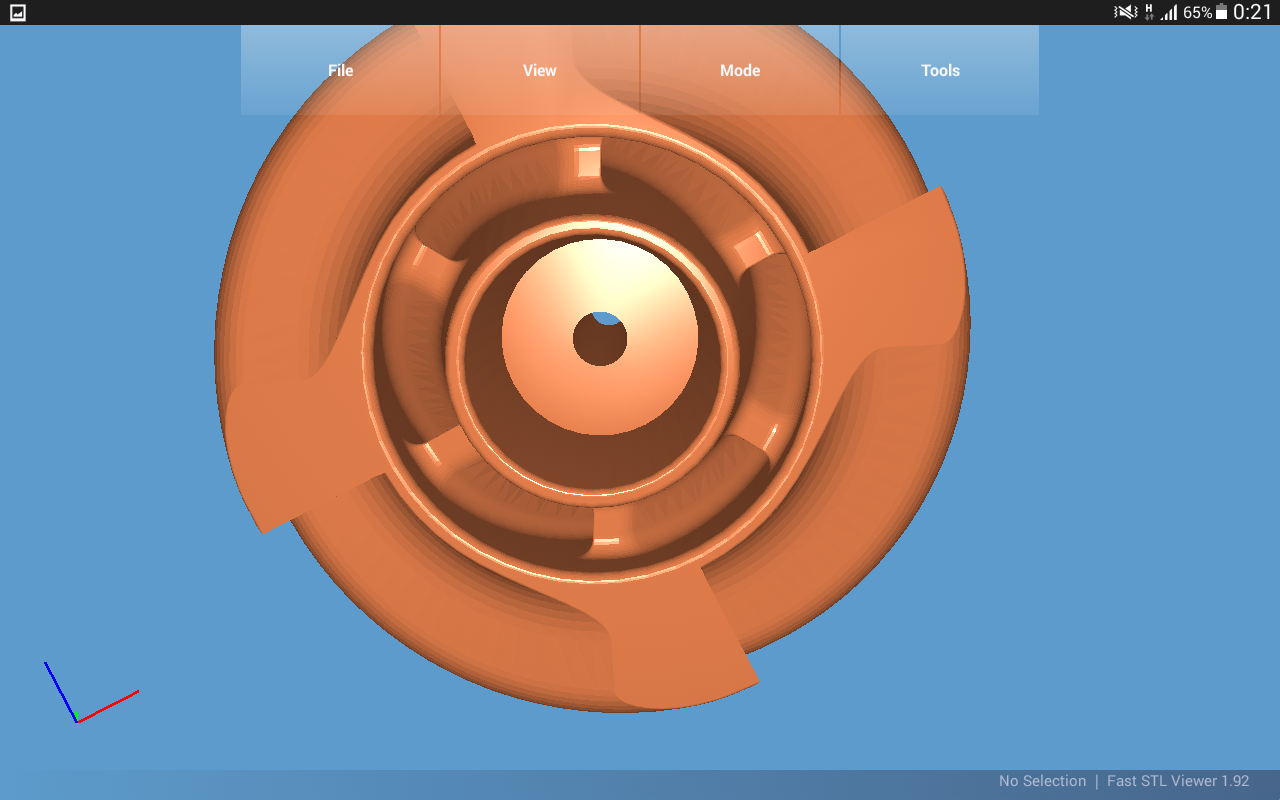Tap the mobile data H icon
This screenshot has height=800, width=1280.
[1149, 12]
